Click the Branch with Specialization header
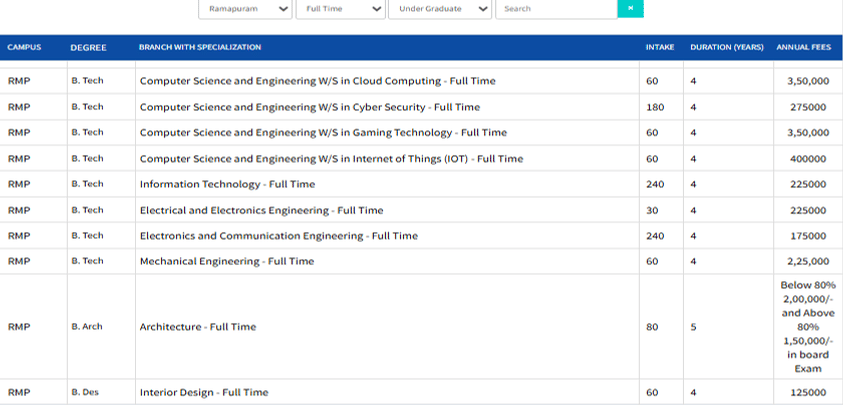Image resolution: width=843 pixels, height=405 pixels. pyautogui.click(x=200, y=47)
